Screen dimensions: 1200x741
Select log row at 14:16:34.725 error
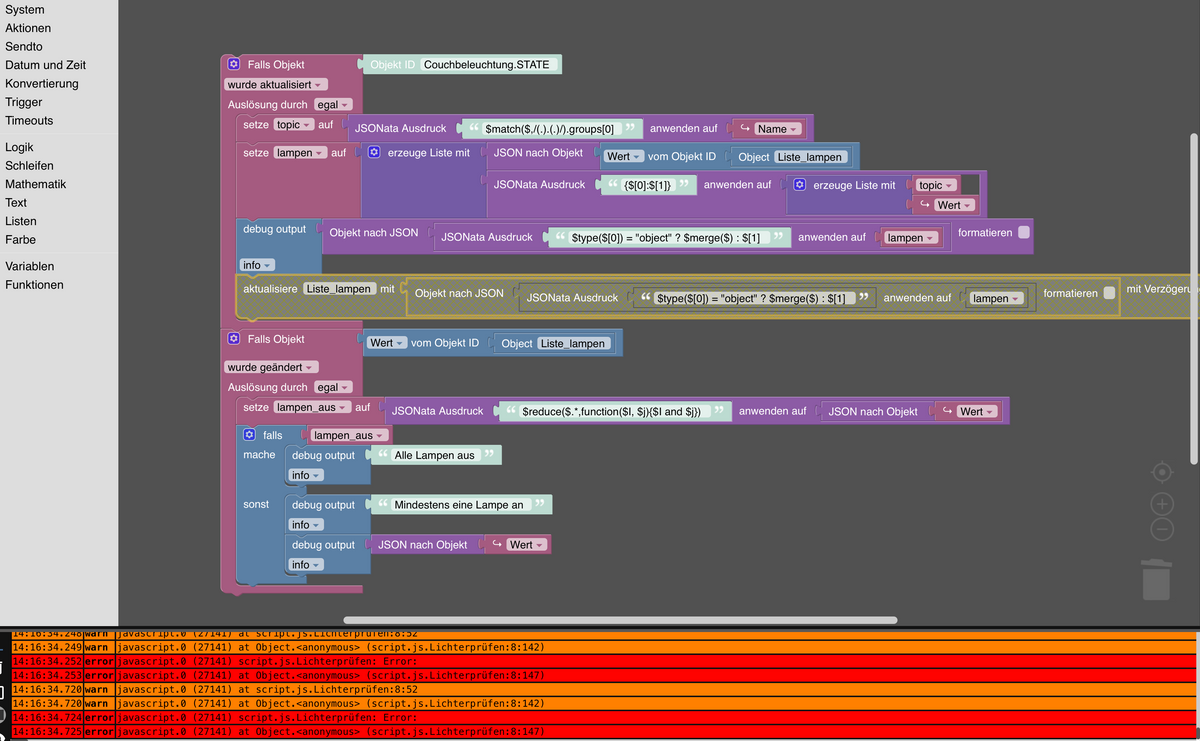(x=604, y=732)
